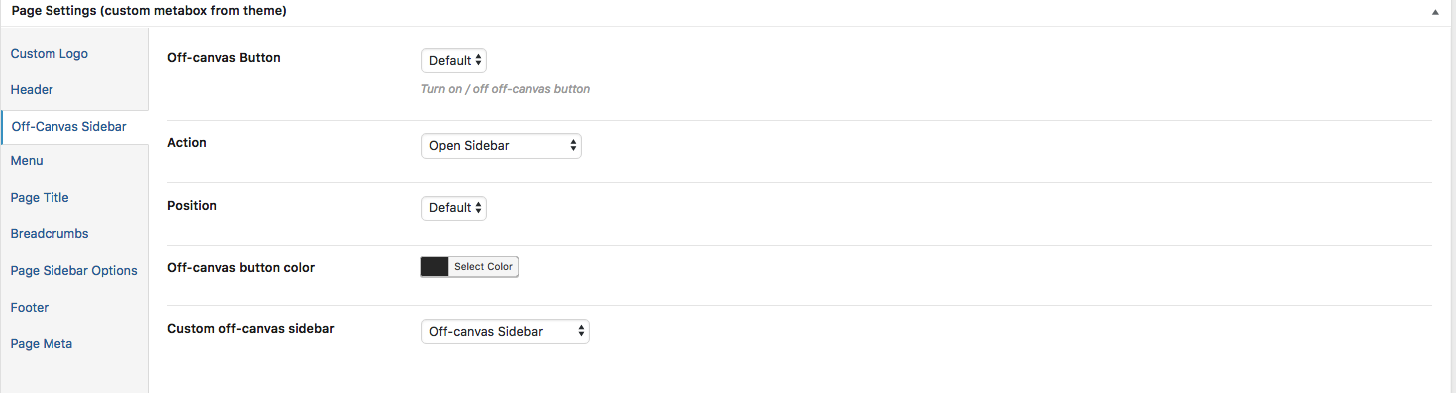Viewport: 1456px width, 393px height.
Task: Click the Custom off-canvas sidebar label
Action: [x=251, y=328]
